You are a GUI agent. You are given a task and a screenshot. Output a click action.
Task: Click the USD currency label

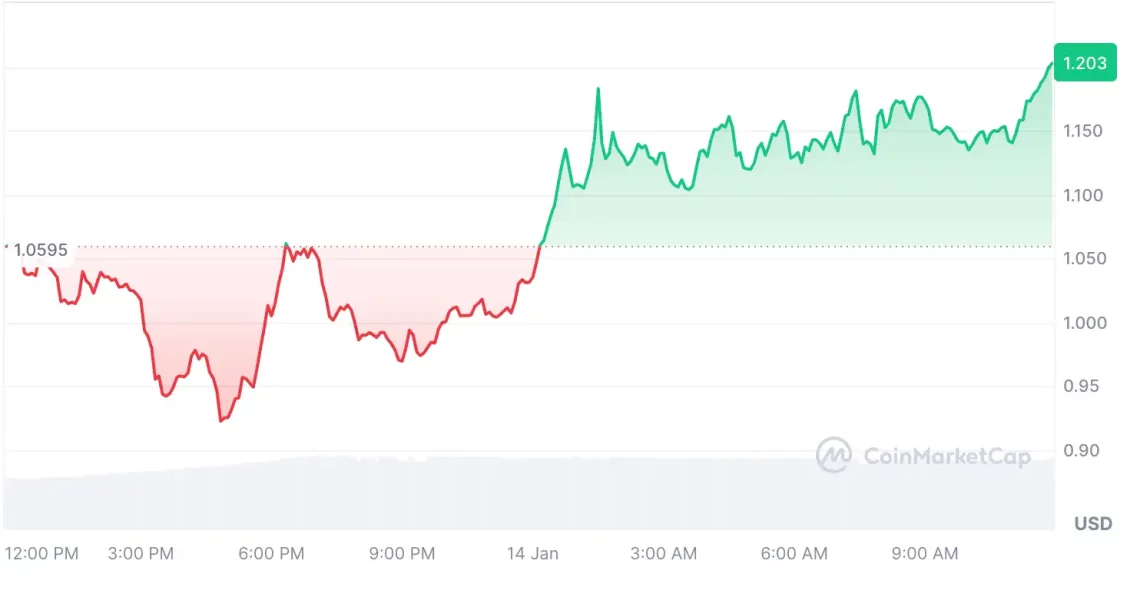[1093, 524]
